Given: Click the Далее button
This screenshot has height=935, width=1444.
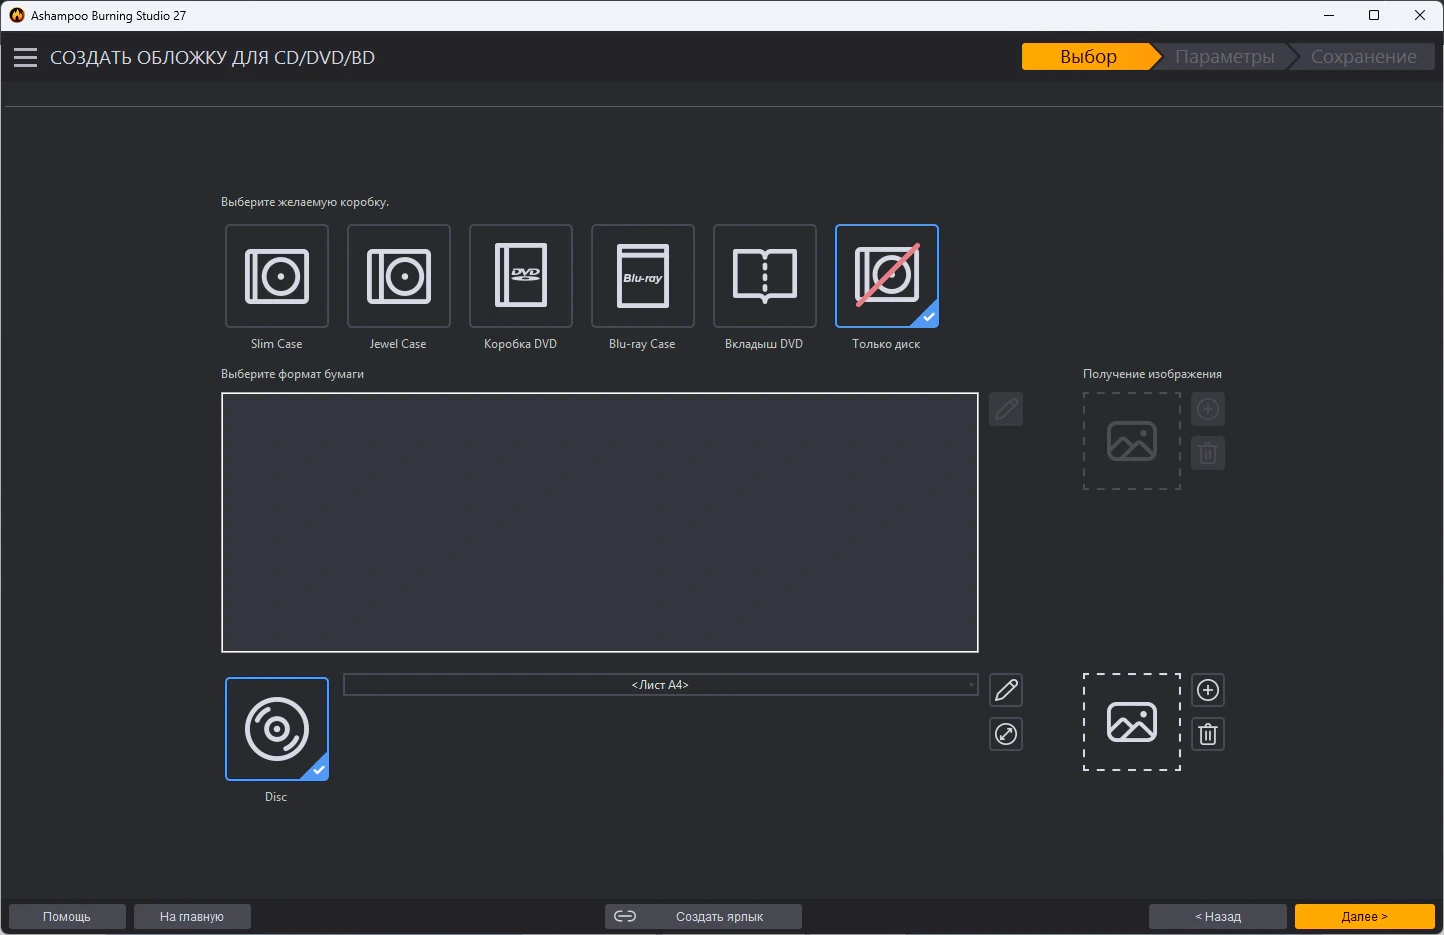Looking at the screenshot, I should click(1365, 916).
